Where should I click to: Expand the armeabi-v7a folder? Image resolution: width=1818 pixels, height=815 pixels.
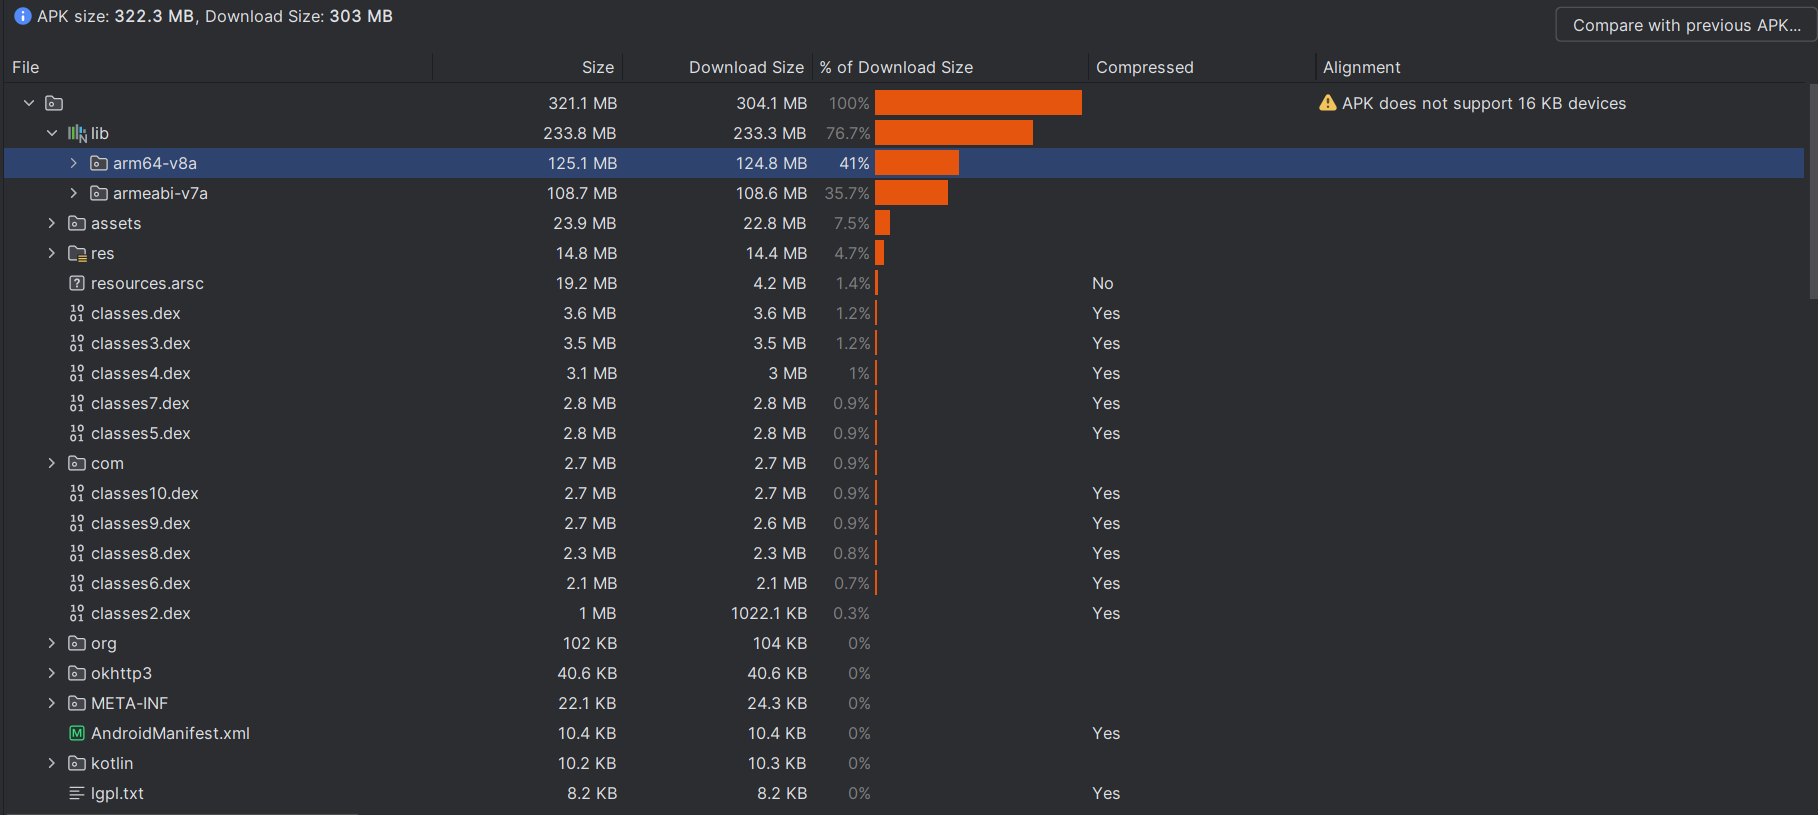(x=73, y=193)
